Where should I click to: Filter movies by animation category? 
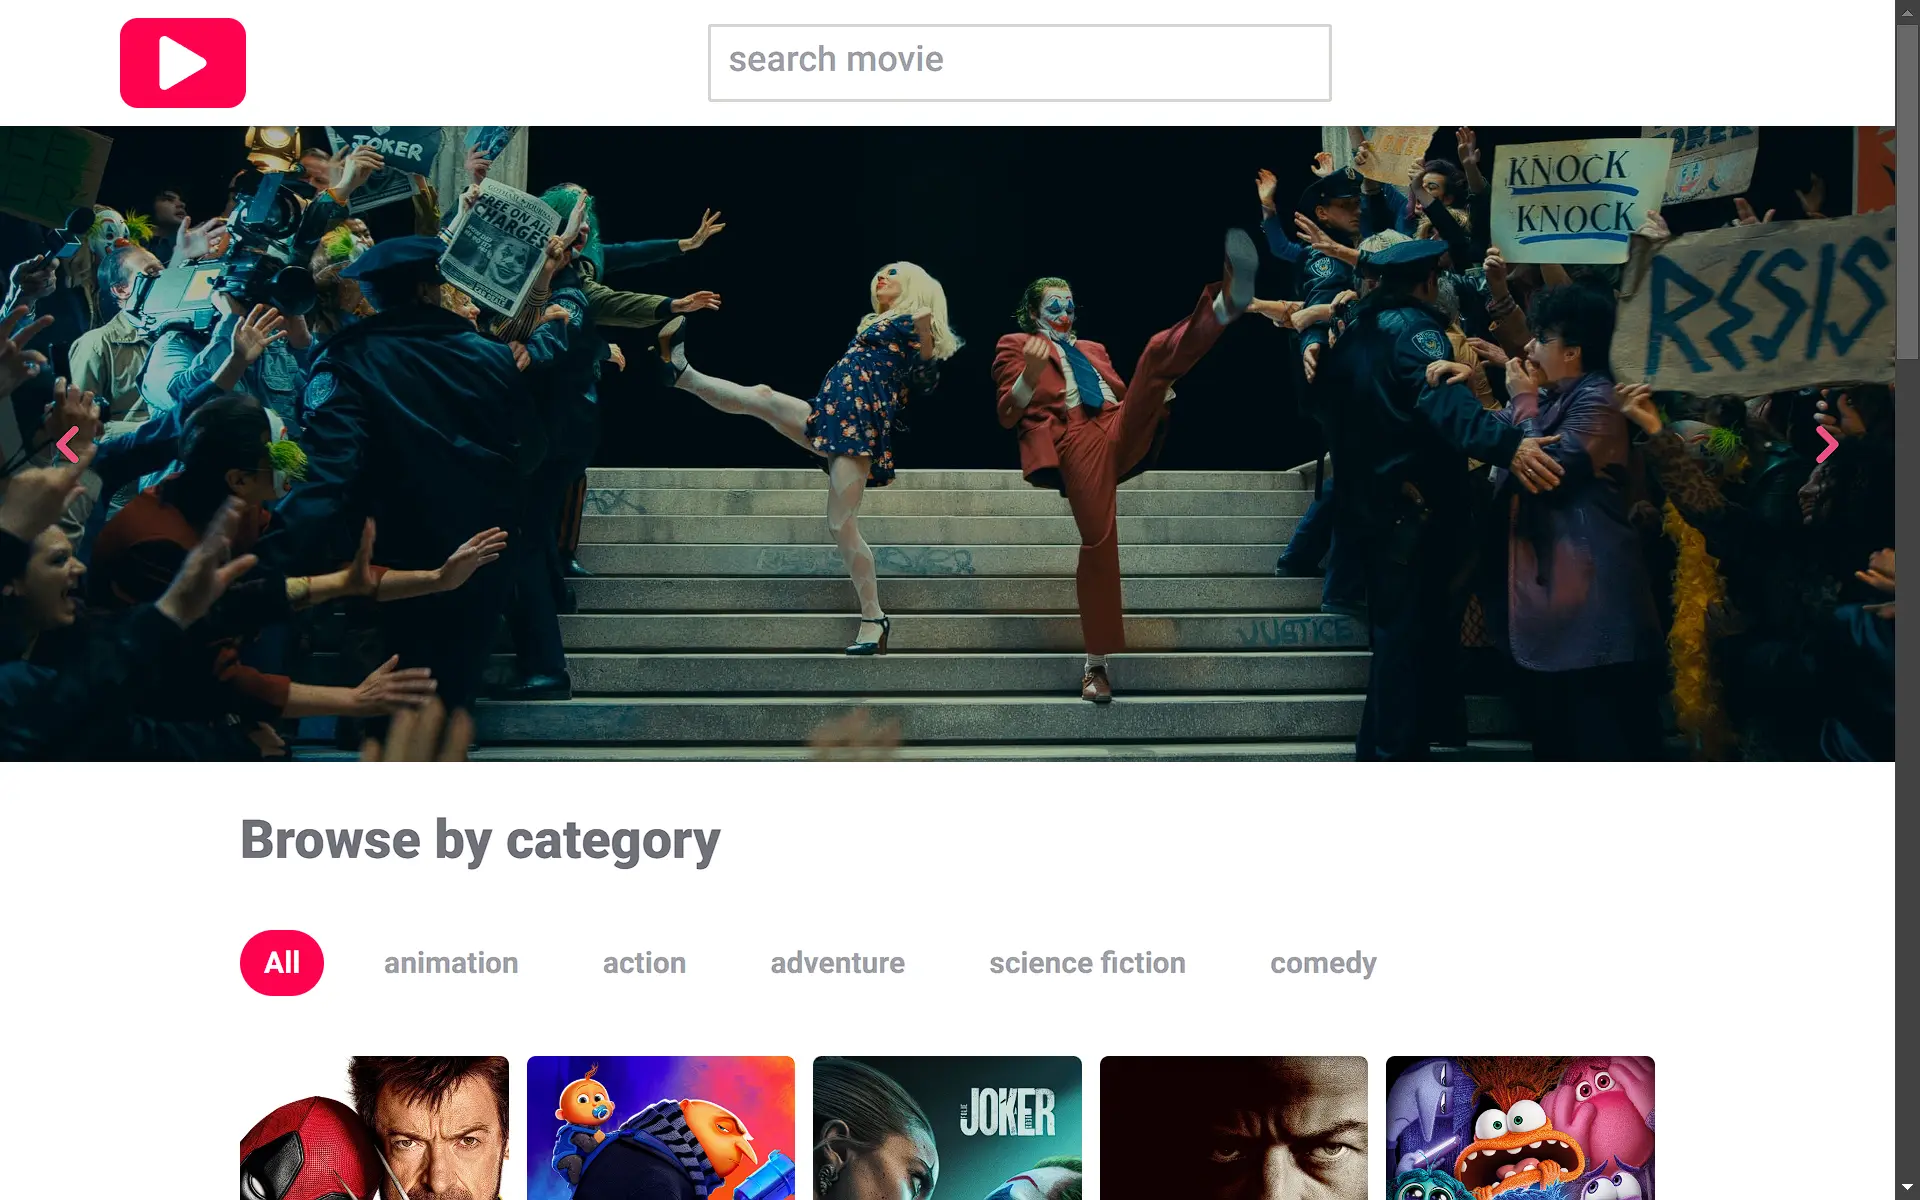(451, 963)
